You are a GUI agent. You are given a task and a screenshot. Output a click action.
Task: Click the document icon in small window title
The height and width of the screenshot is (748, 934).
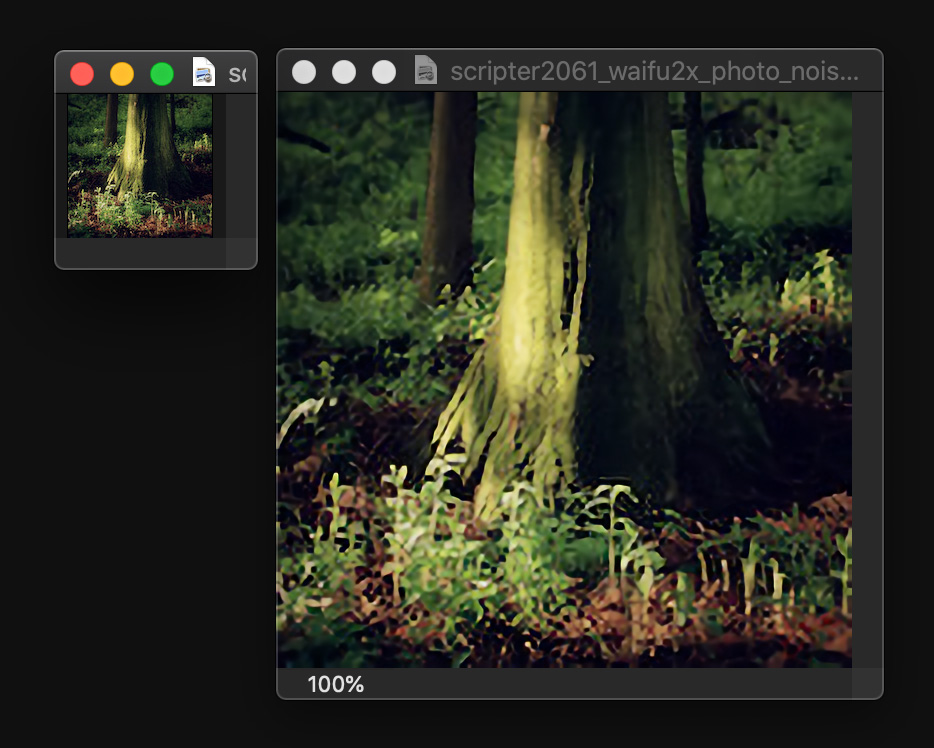pyautogui.click(x=204, y=72)
